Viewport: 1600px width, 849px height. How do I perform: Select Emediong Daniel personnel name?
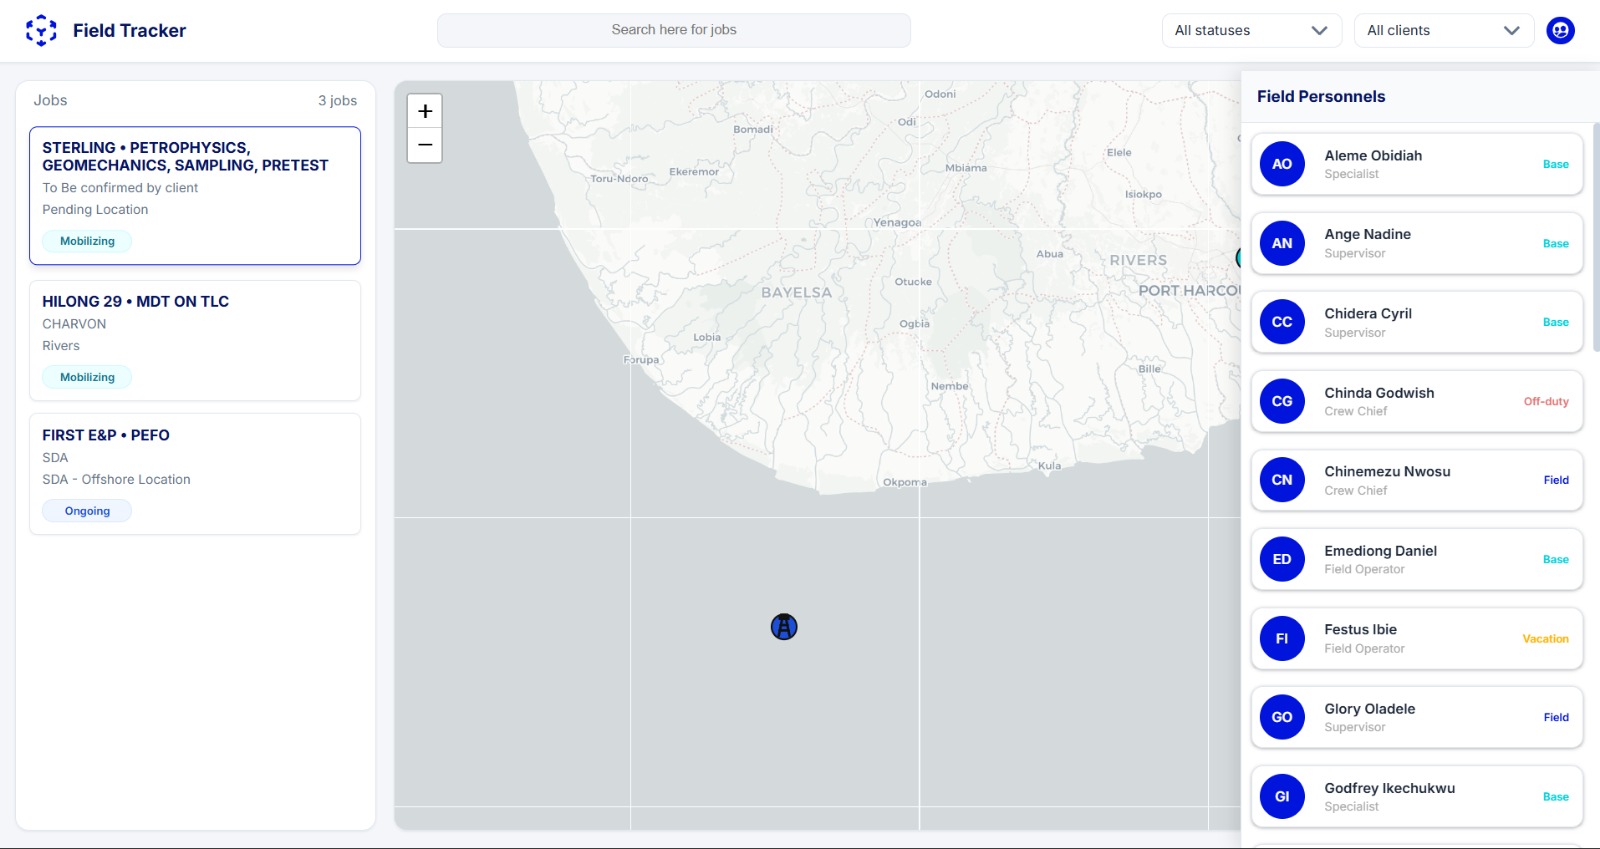pyautogui.click(x=1380, y=550)
